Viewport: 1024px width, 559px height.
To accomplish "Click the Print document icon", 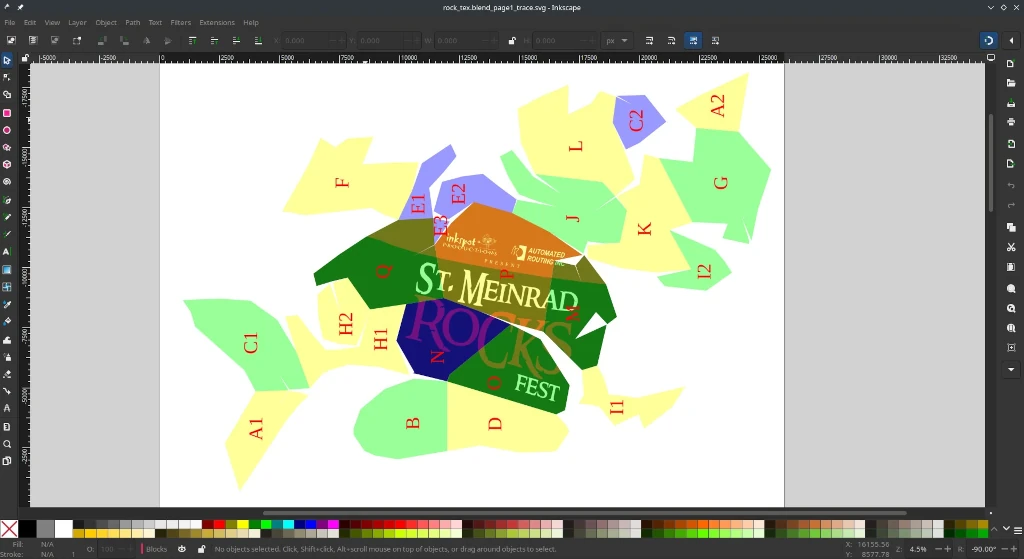I will point(1011,122).
